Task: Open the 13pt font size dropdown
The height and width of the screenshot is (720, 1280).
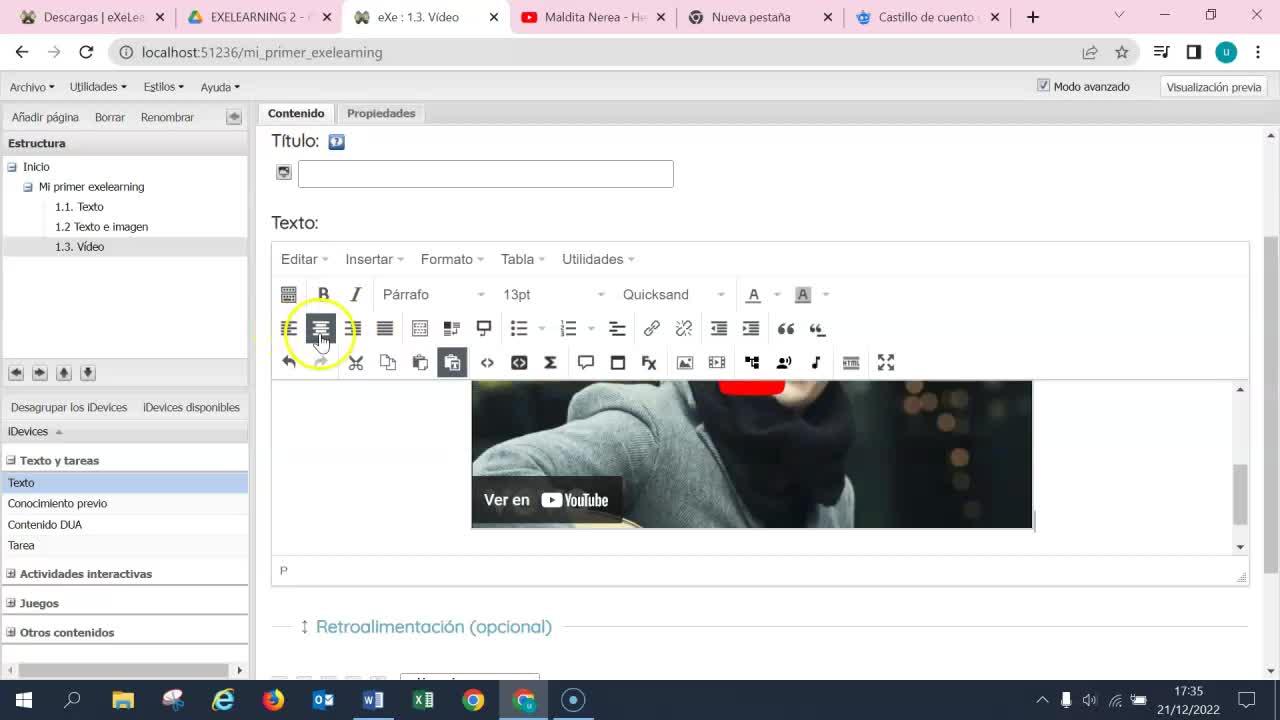Action: click(x=553, y=294)
